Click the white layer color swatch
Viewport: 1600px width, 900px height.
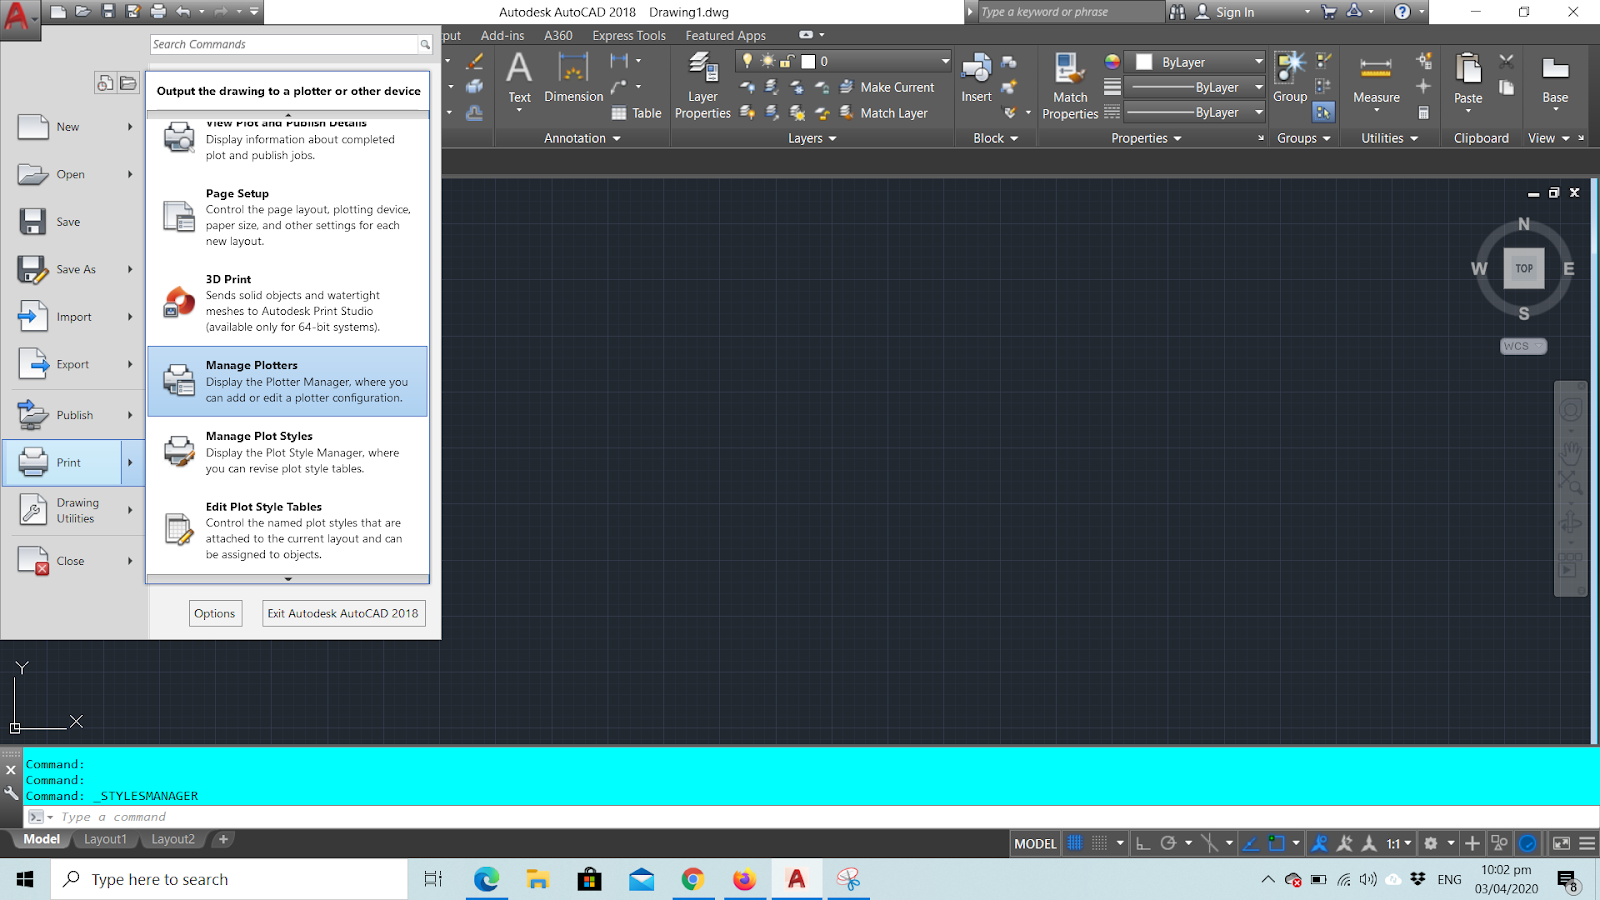(808, 61)
